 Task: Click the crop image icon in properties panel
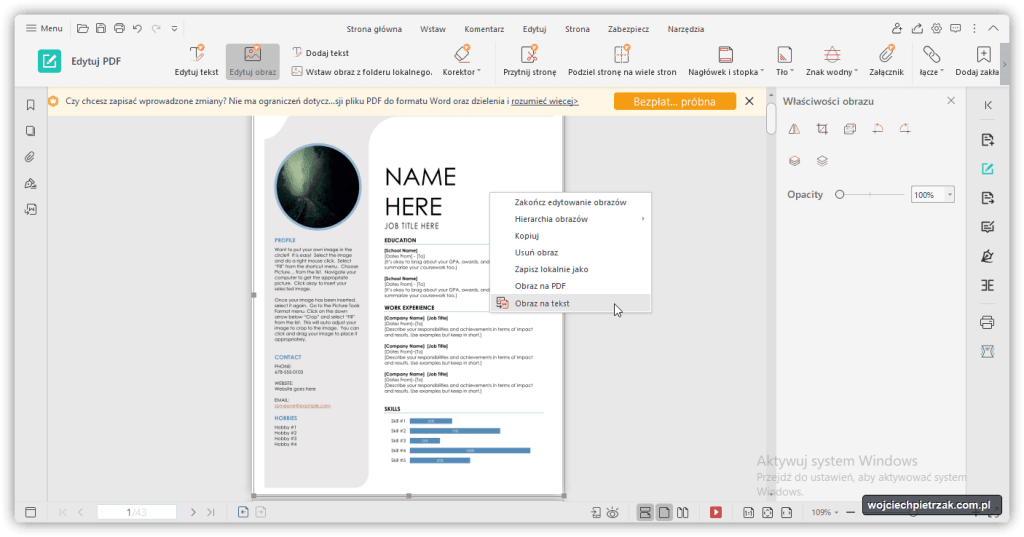pyautogui.click(x=822, y=129)
